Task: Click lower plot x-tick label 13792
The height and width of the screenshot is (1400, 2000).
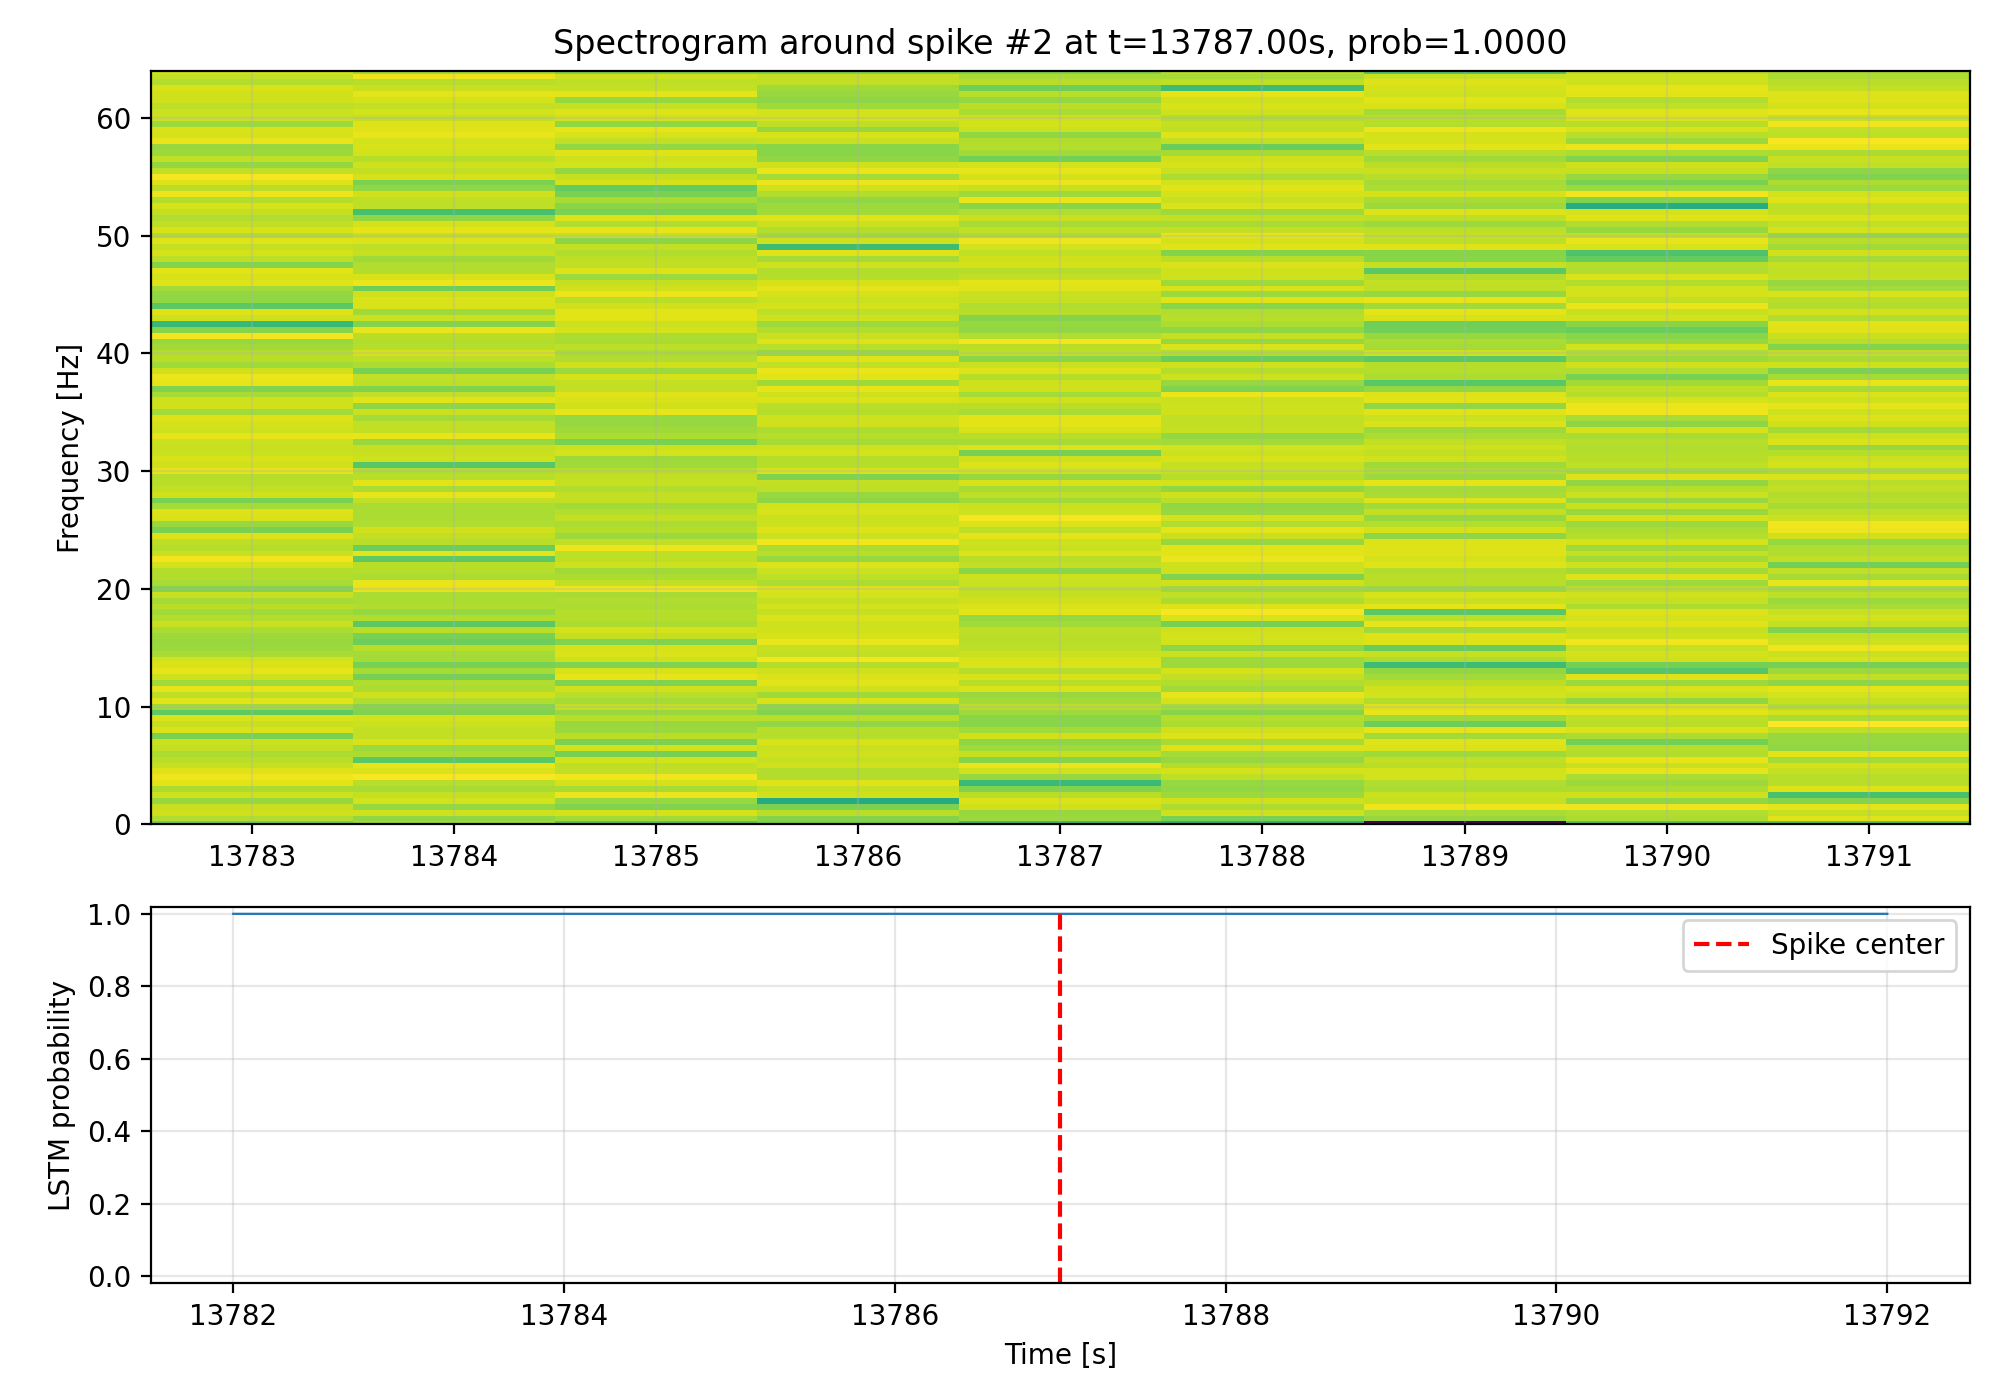Action: (1887, 1316)
